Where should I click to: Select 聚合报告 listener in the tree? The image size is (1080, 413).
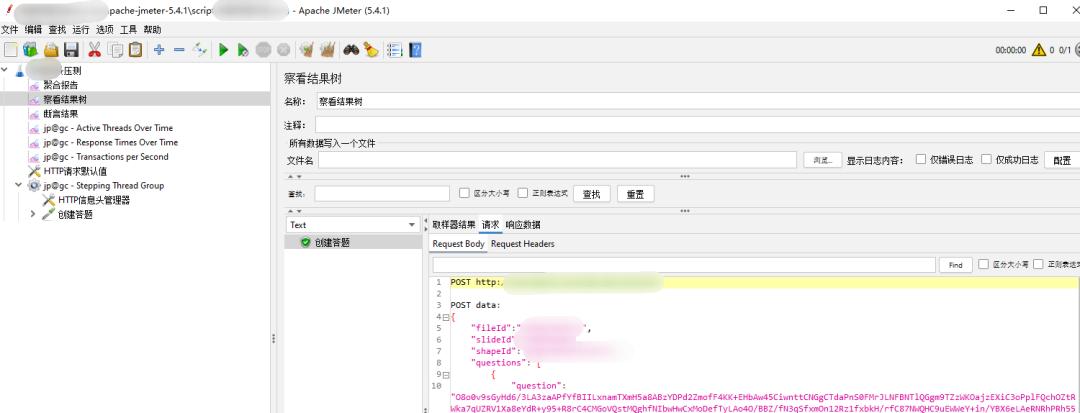tap(61, 85)
